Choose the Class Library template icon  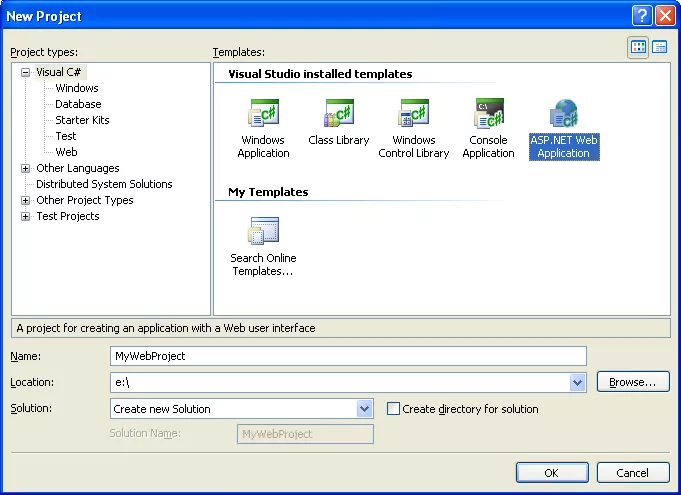coord(339,113)
